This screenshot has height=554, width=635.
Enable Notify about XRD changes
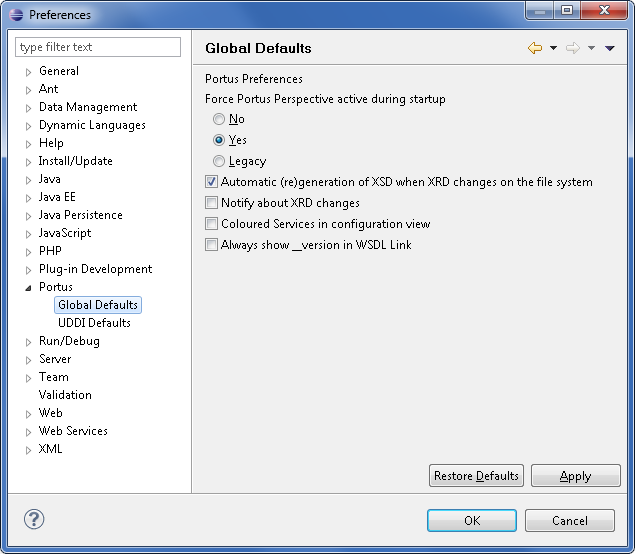pos(211,203)
